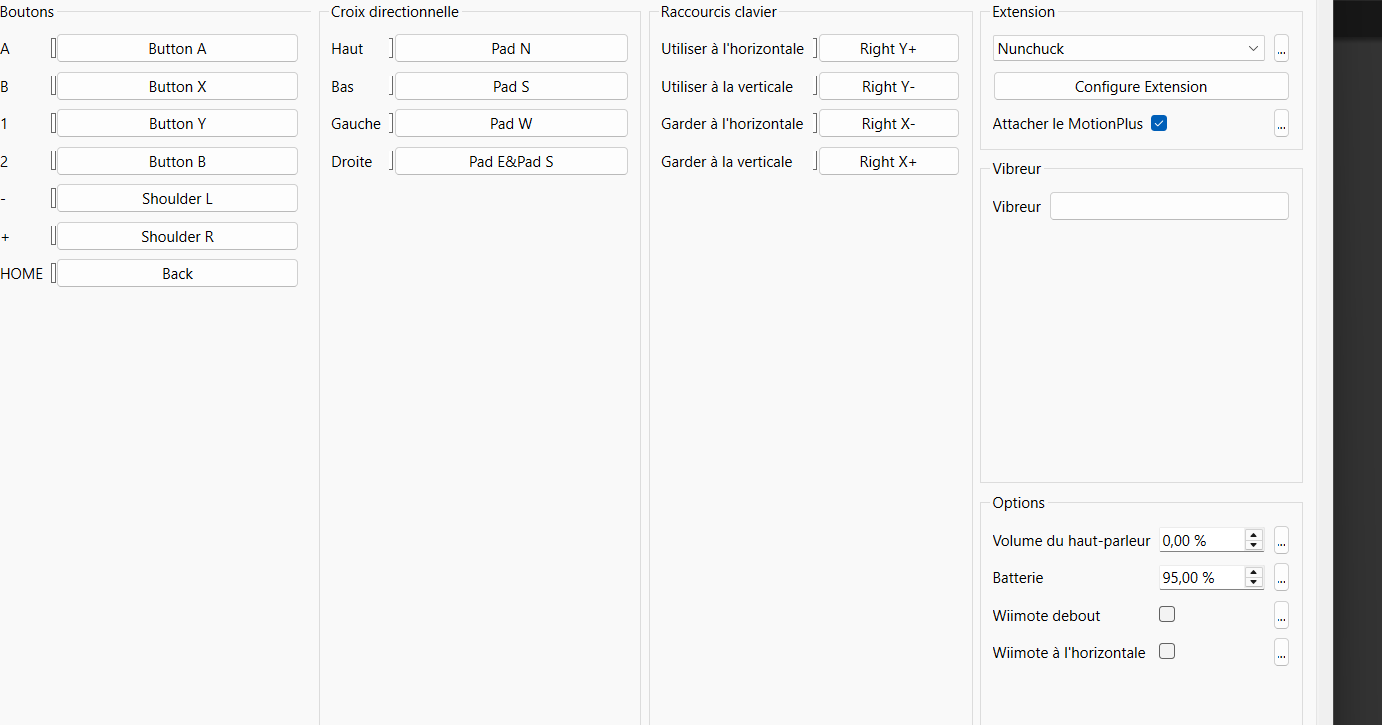Viewport: 1382px width, 725px height.
Task: Click ellipsis button for Wiimote à l'horizontale
Action: coord(1281,653)
